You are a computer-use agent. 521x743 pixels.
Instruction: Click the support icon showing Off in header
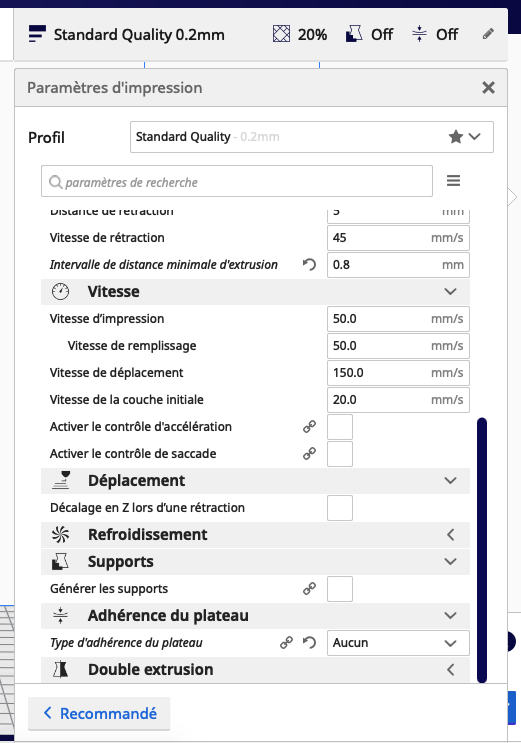354,34
